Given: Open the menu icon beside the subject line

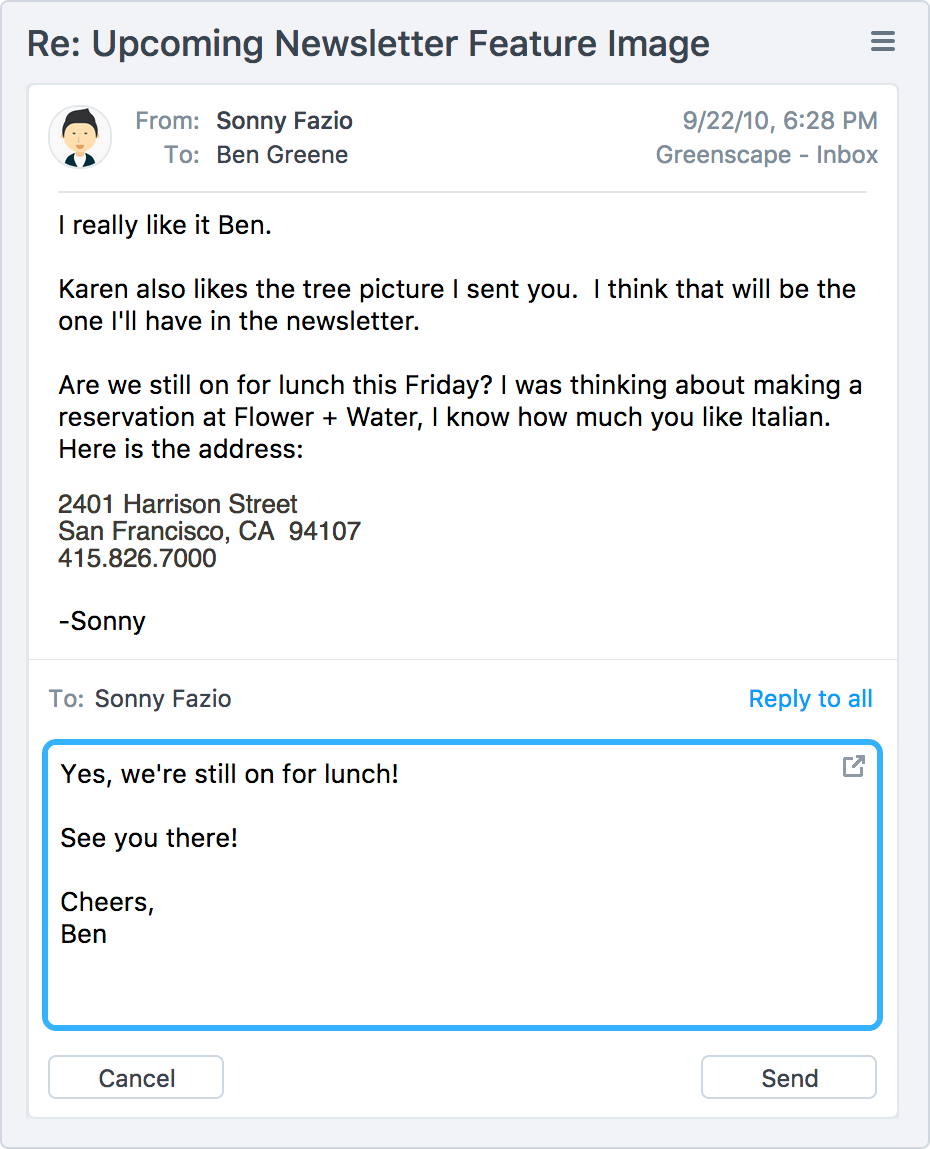Looking at the screenshot, I should (x=881, y=42).
